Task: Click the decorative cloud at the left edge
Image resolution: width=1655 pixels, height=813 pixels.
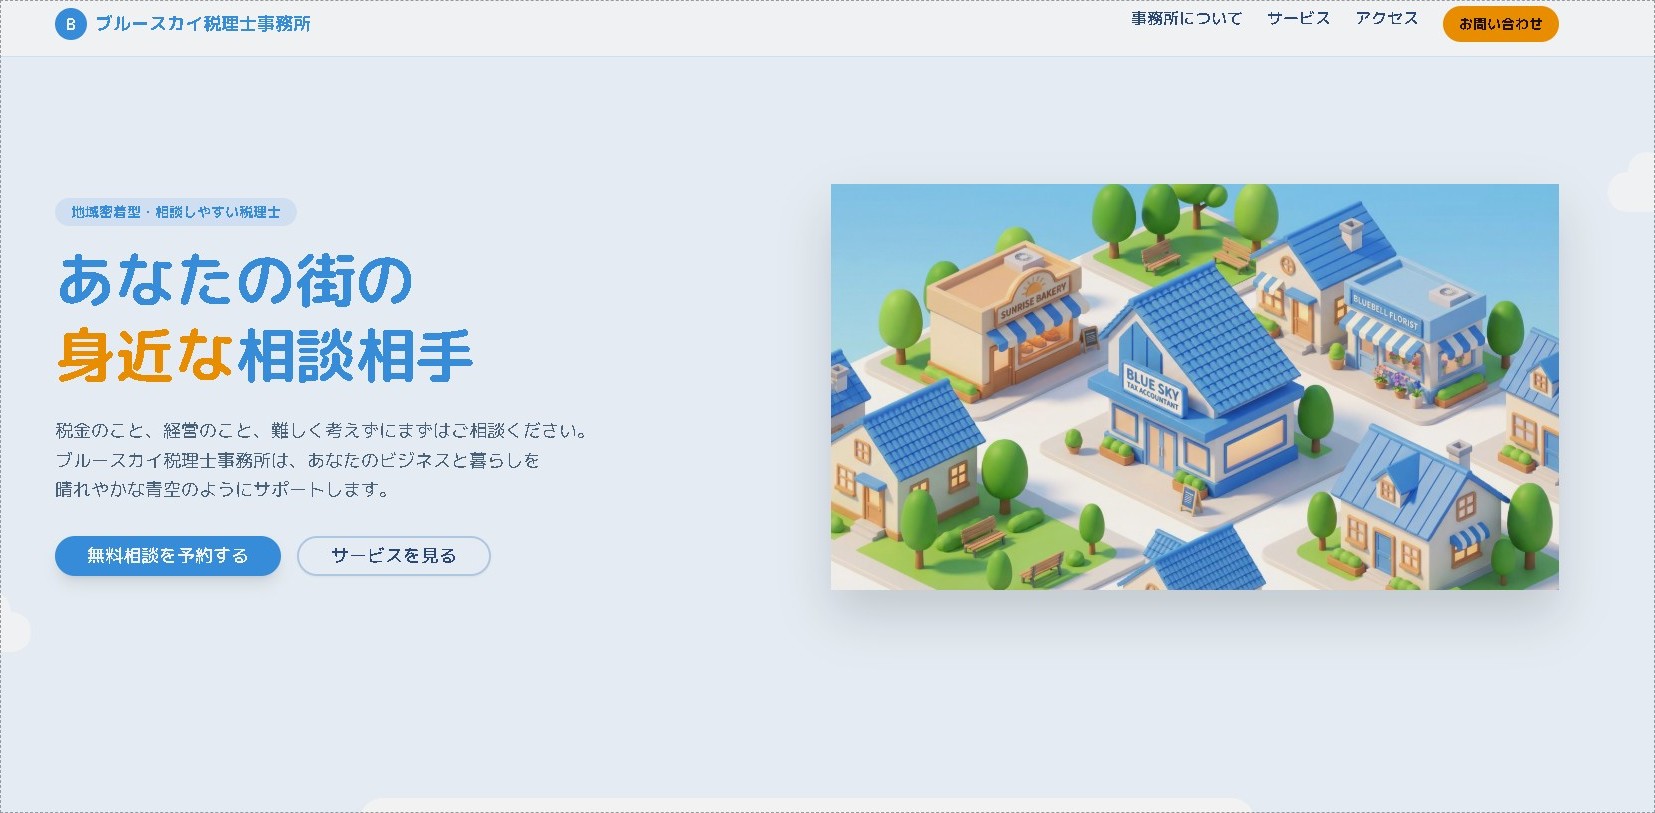Action: (x=14, y=628)
